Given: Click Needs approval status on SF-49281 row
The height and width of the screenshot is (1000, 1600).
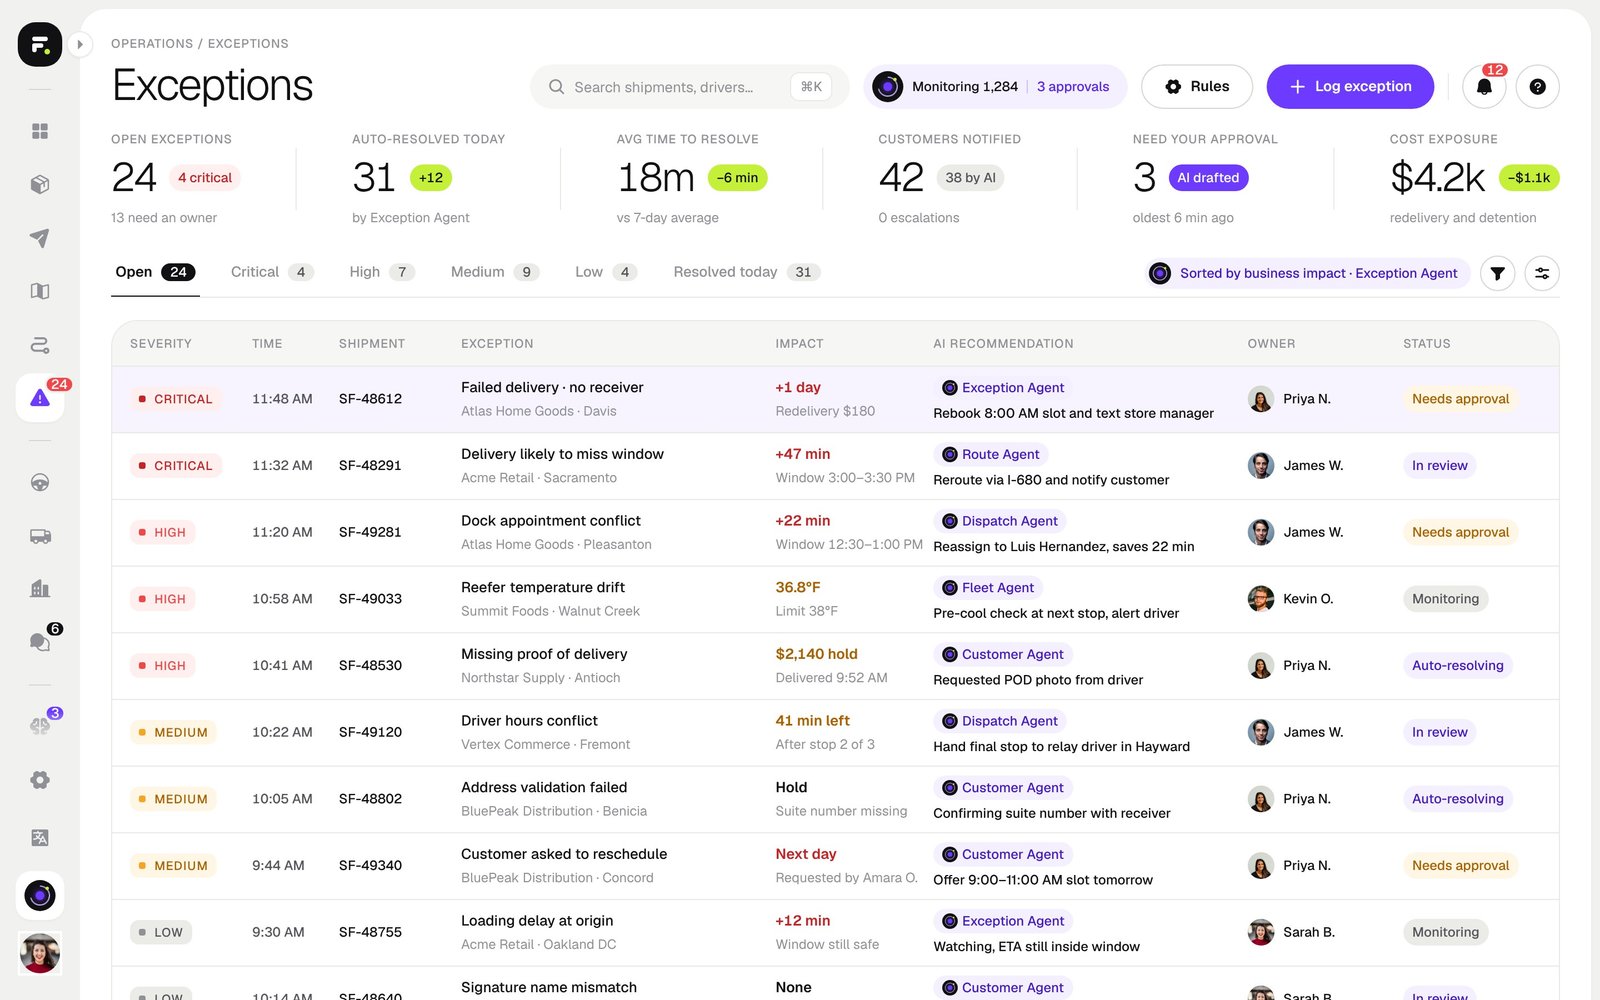Looking at the screenshot, I should click(x=1460, y=533).
